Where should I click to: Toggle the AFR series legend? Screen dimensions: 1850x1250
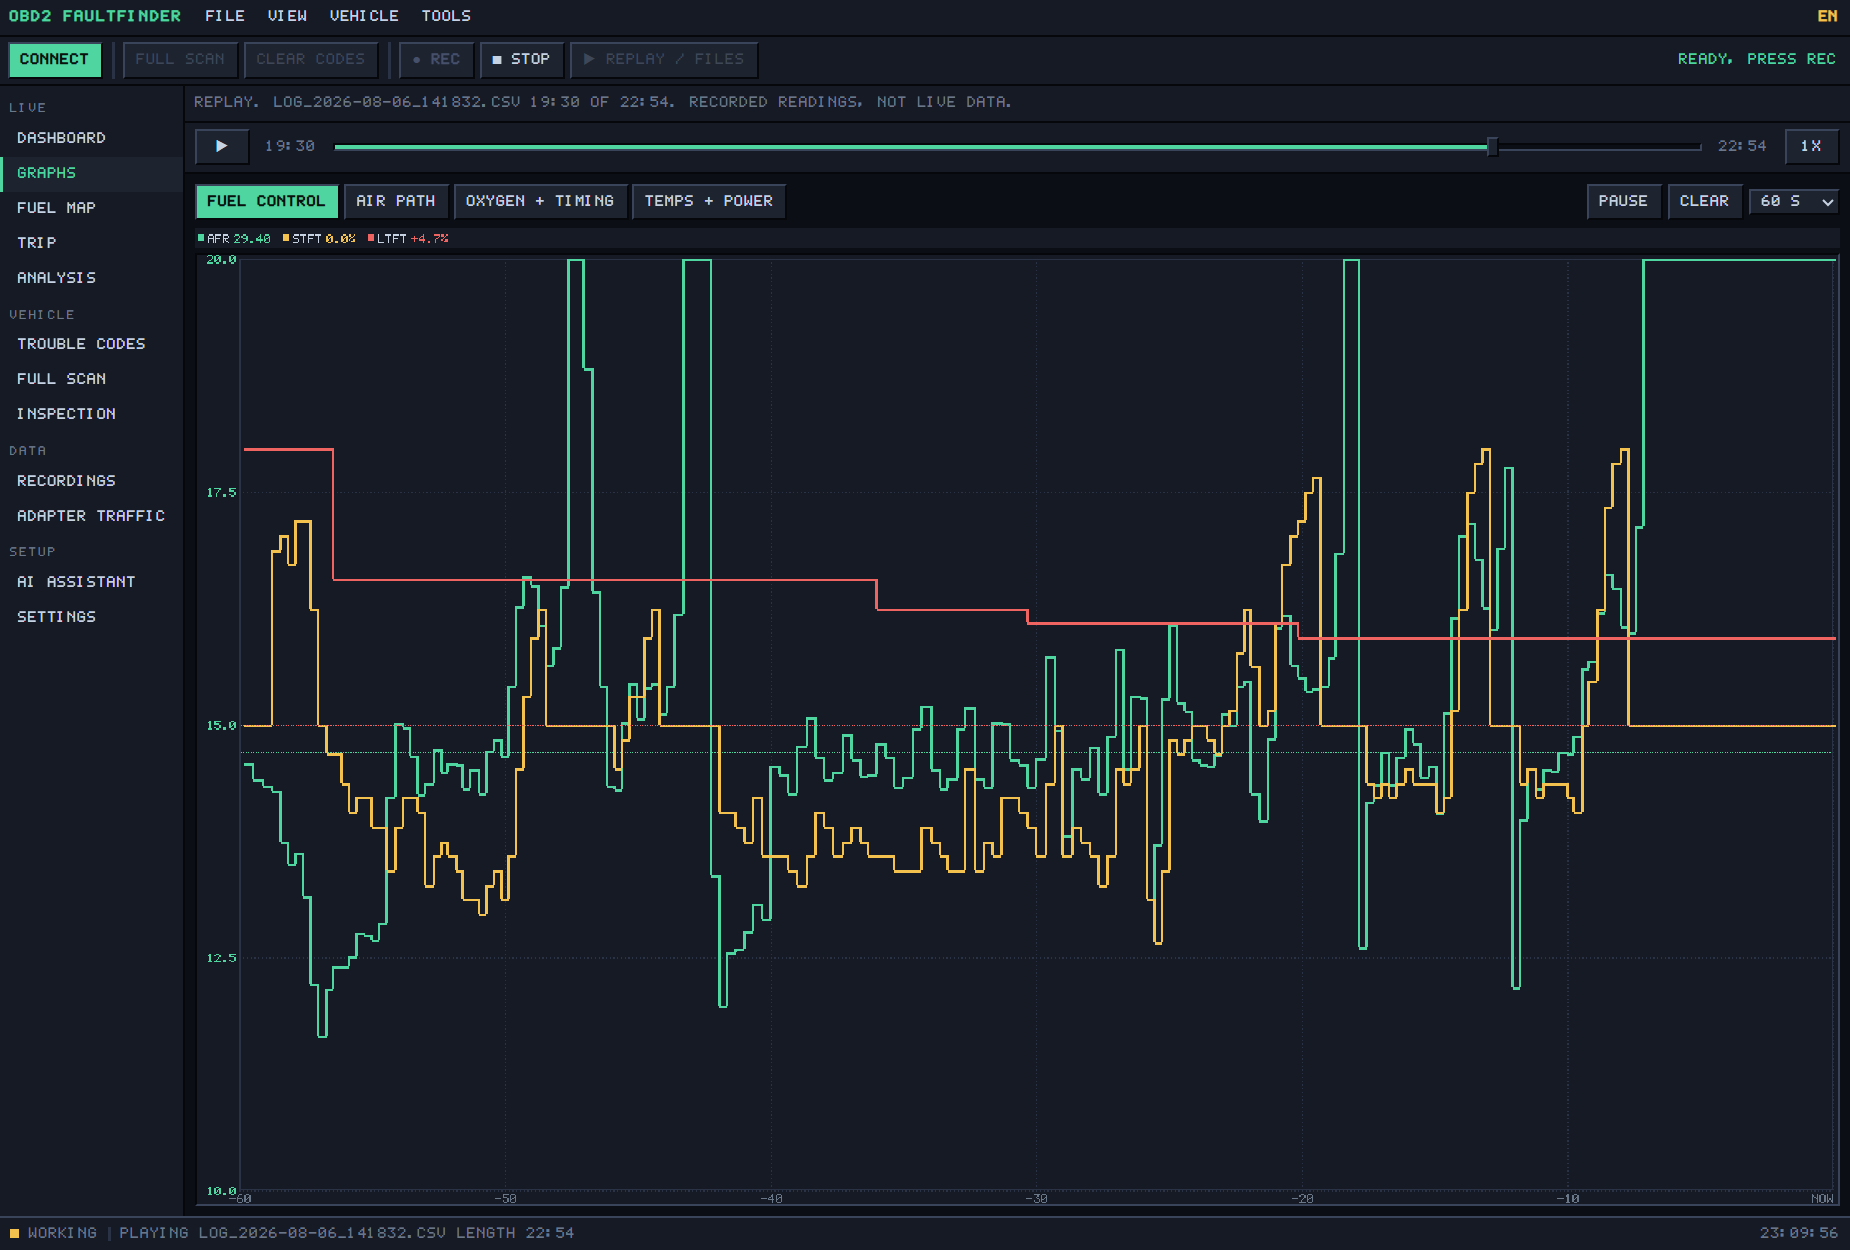pyautogui.click(x=234, y=239)
